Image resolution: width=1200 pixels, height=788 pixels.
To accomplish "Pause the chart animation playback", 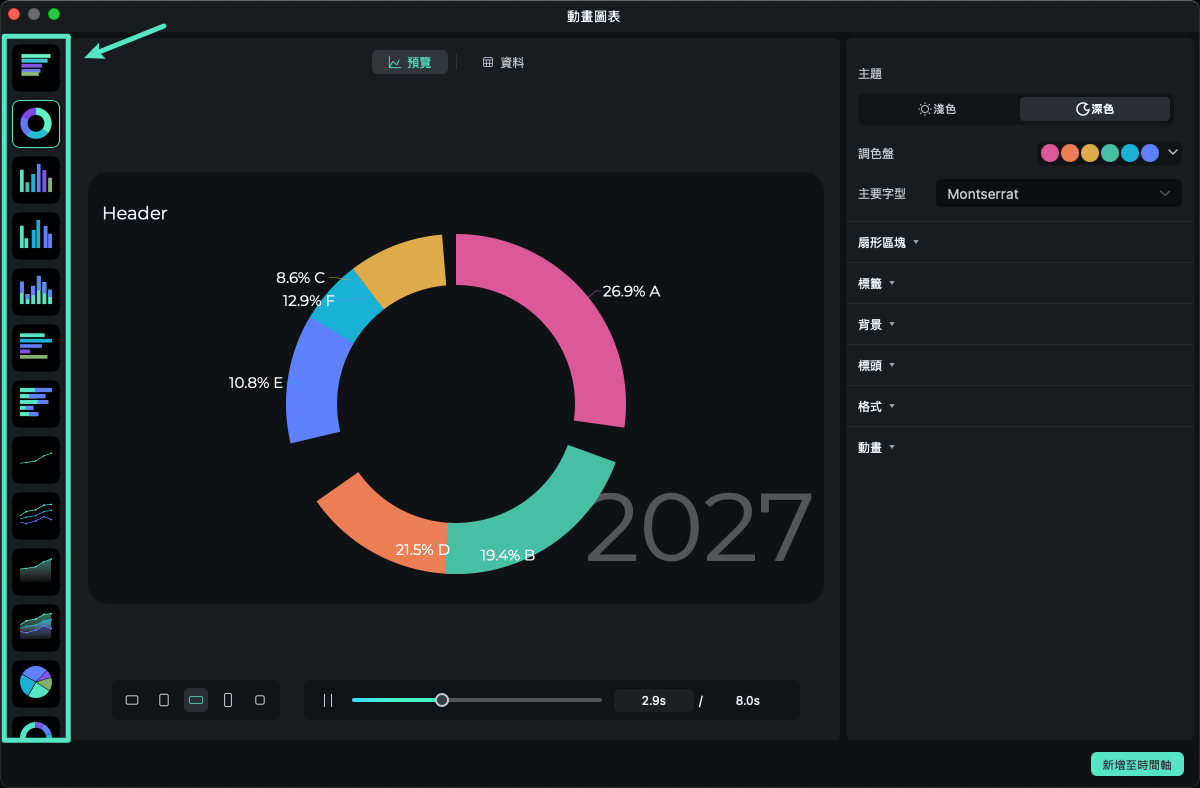I will coord(328,700).
